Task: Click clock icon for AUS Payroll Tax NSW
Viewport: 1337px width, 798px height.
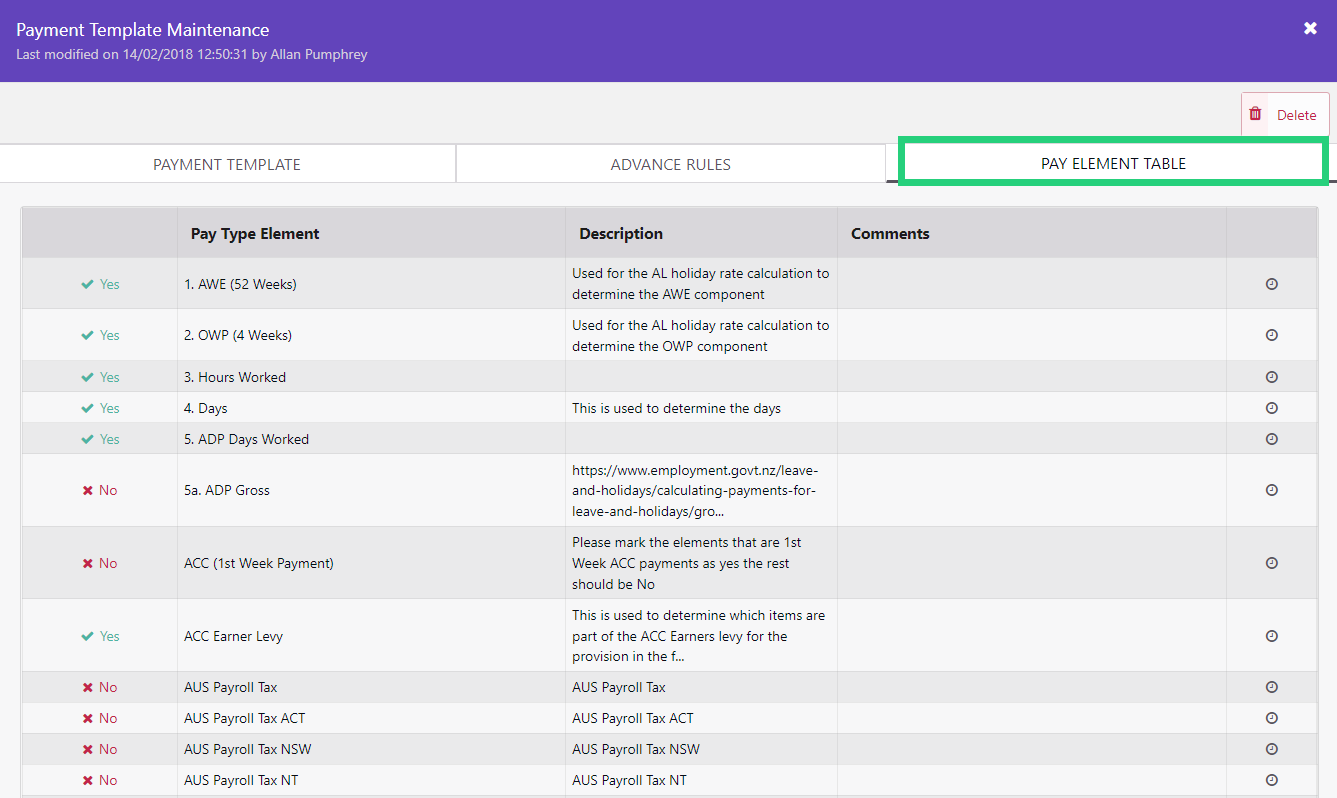Action: [1271, 749]
